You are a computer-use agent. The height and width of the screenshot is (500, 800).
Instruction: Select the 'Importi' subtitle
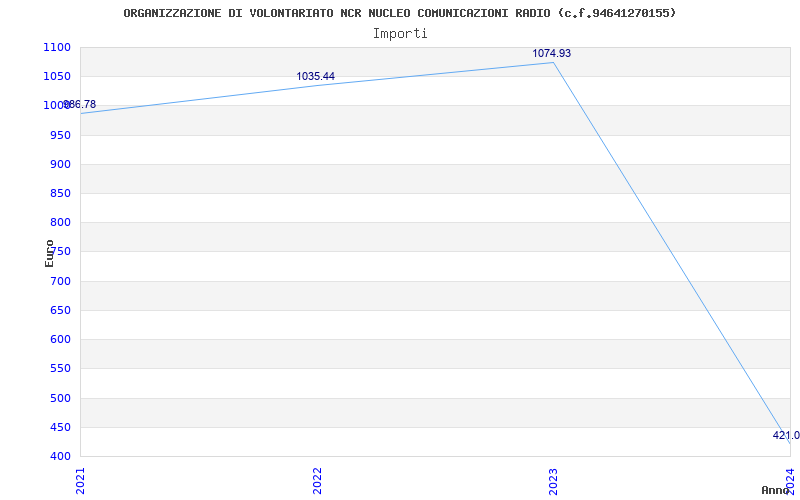click(400, 34)
